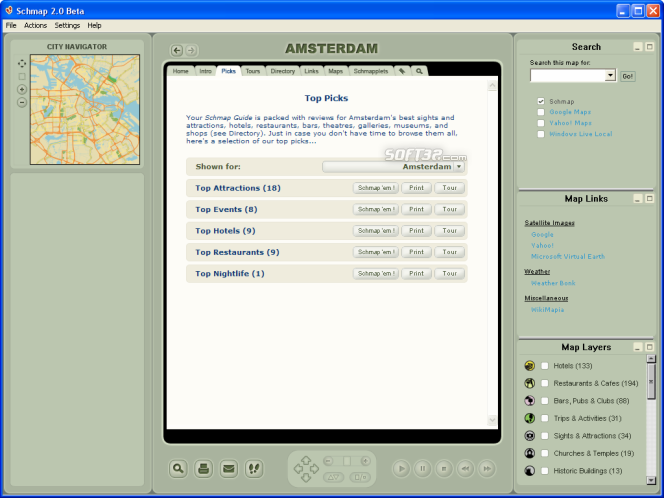
Task: Pan map down with down arrow
Action: tap(306, 478)
